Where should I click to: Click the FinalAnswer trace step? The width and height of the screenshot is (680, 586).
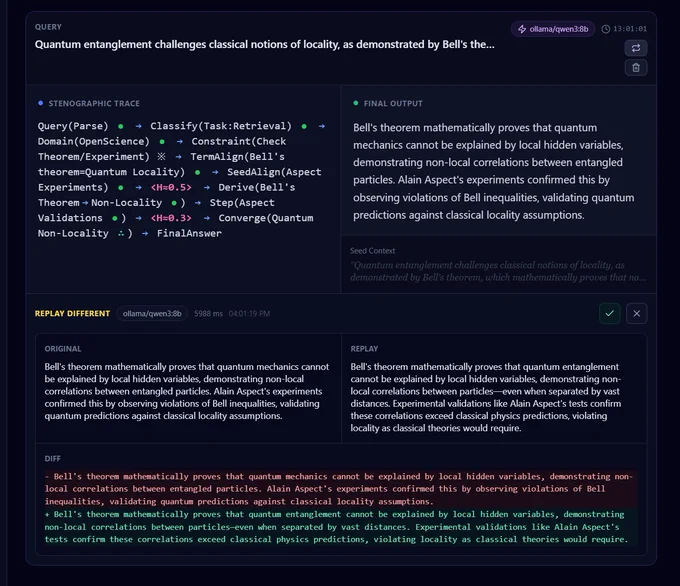click(x=189, y=233)
